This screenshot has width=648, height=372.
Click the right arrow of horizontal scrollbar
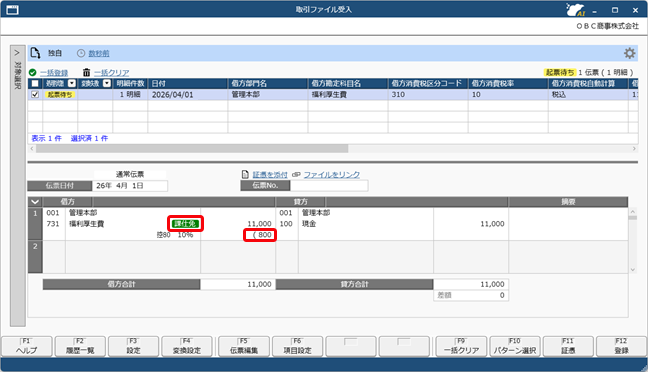(634, 148)
